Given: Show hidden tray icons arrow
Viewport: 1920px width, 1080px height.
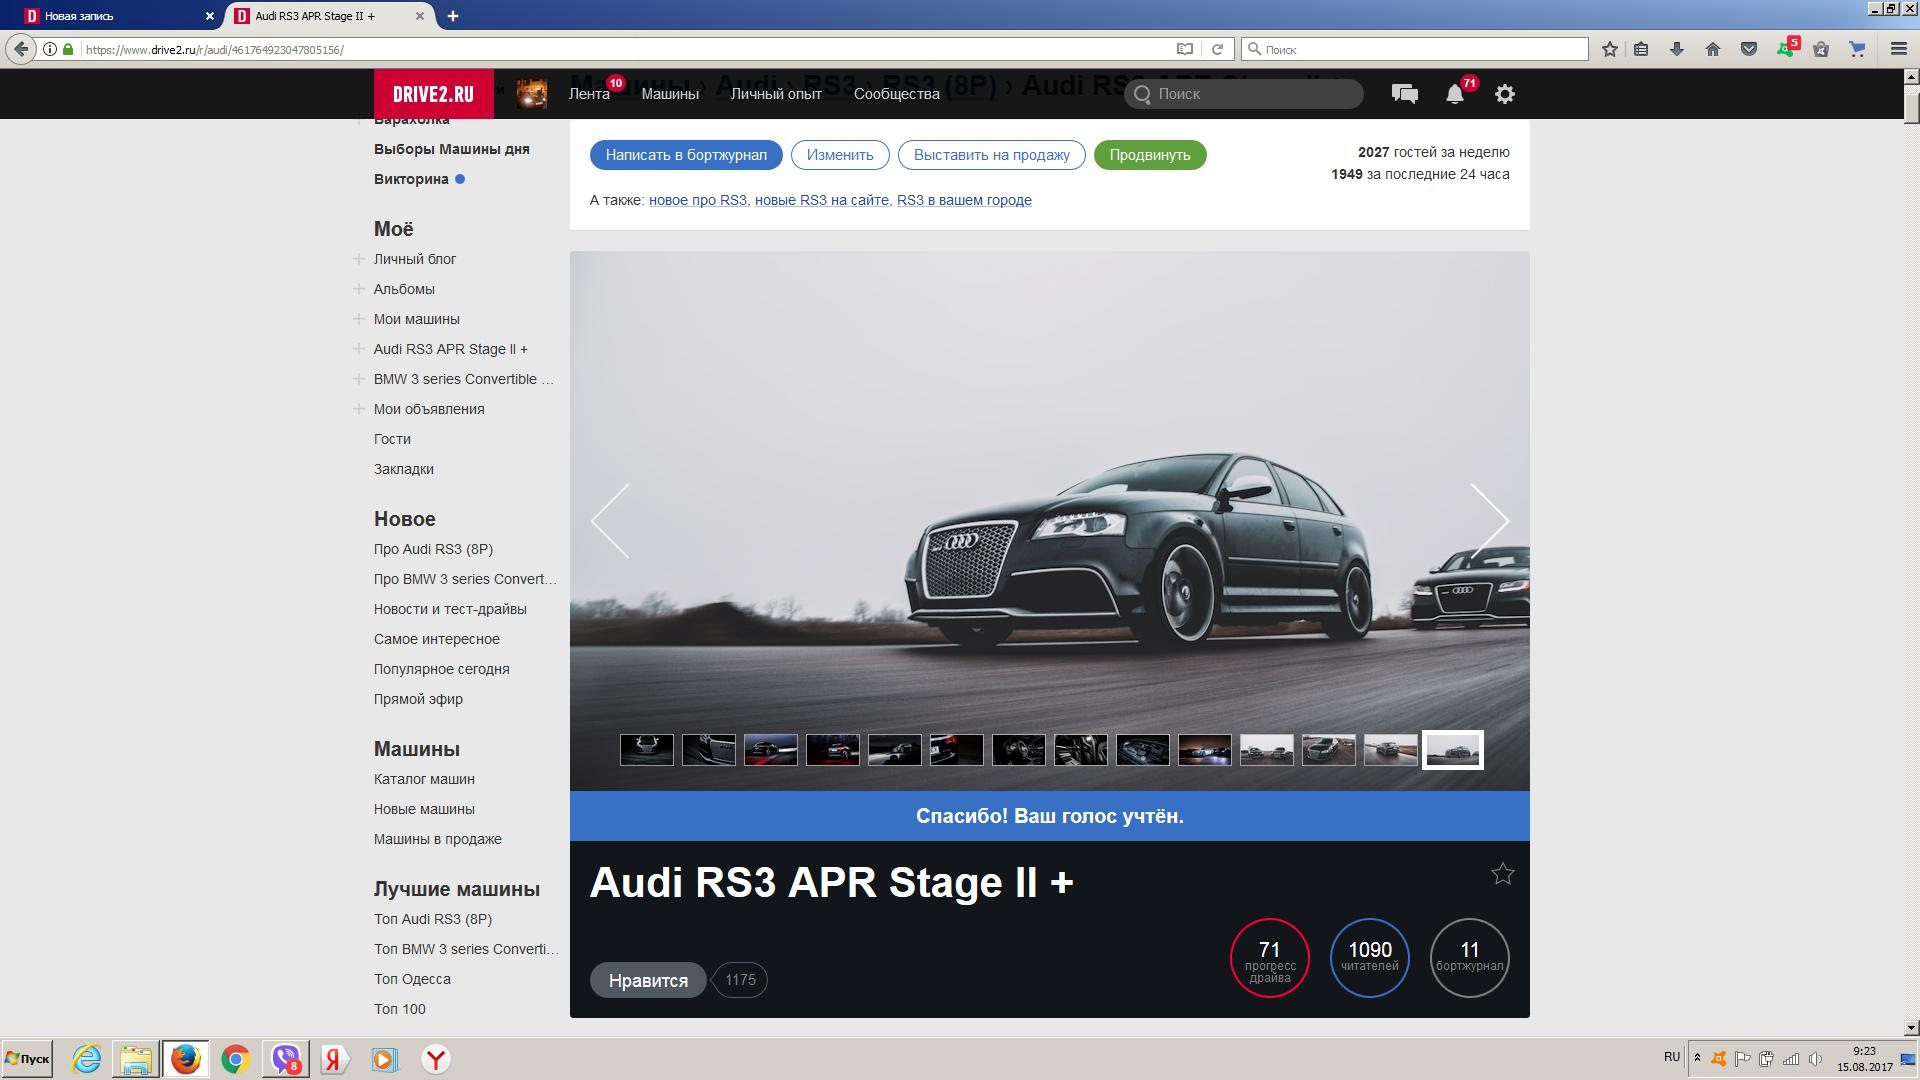Looking at the screenshot, I should [1697, 1058].
